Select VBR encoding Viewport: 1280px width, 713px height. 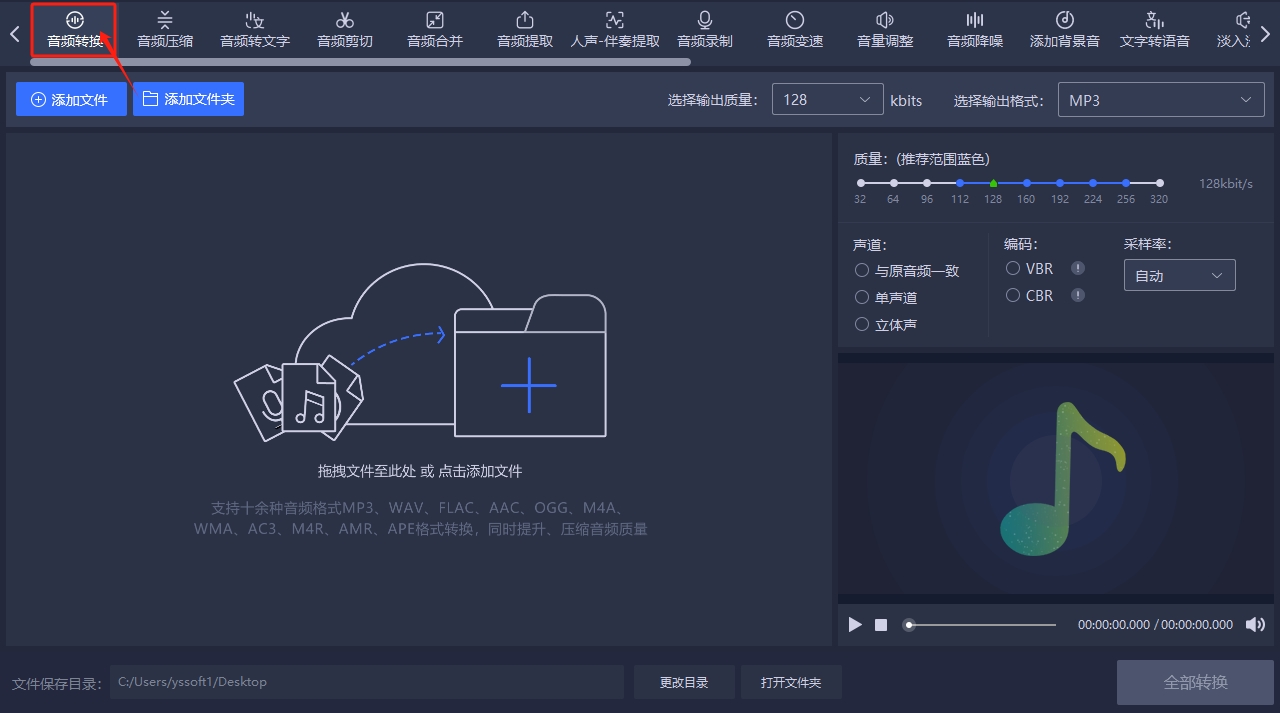click(1029, 268)
